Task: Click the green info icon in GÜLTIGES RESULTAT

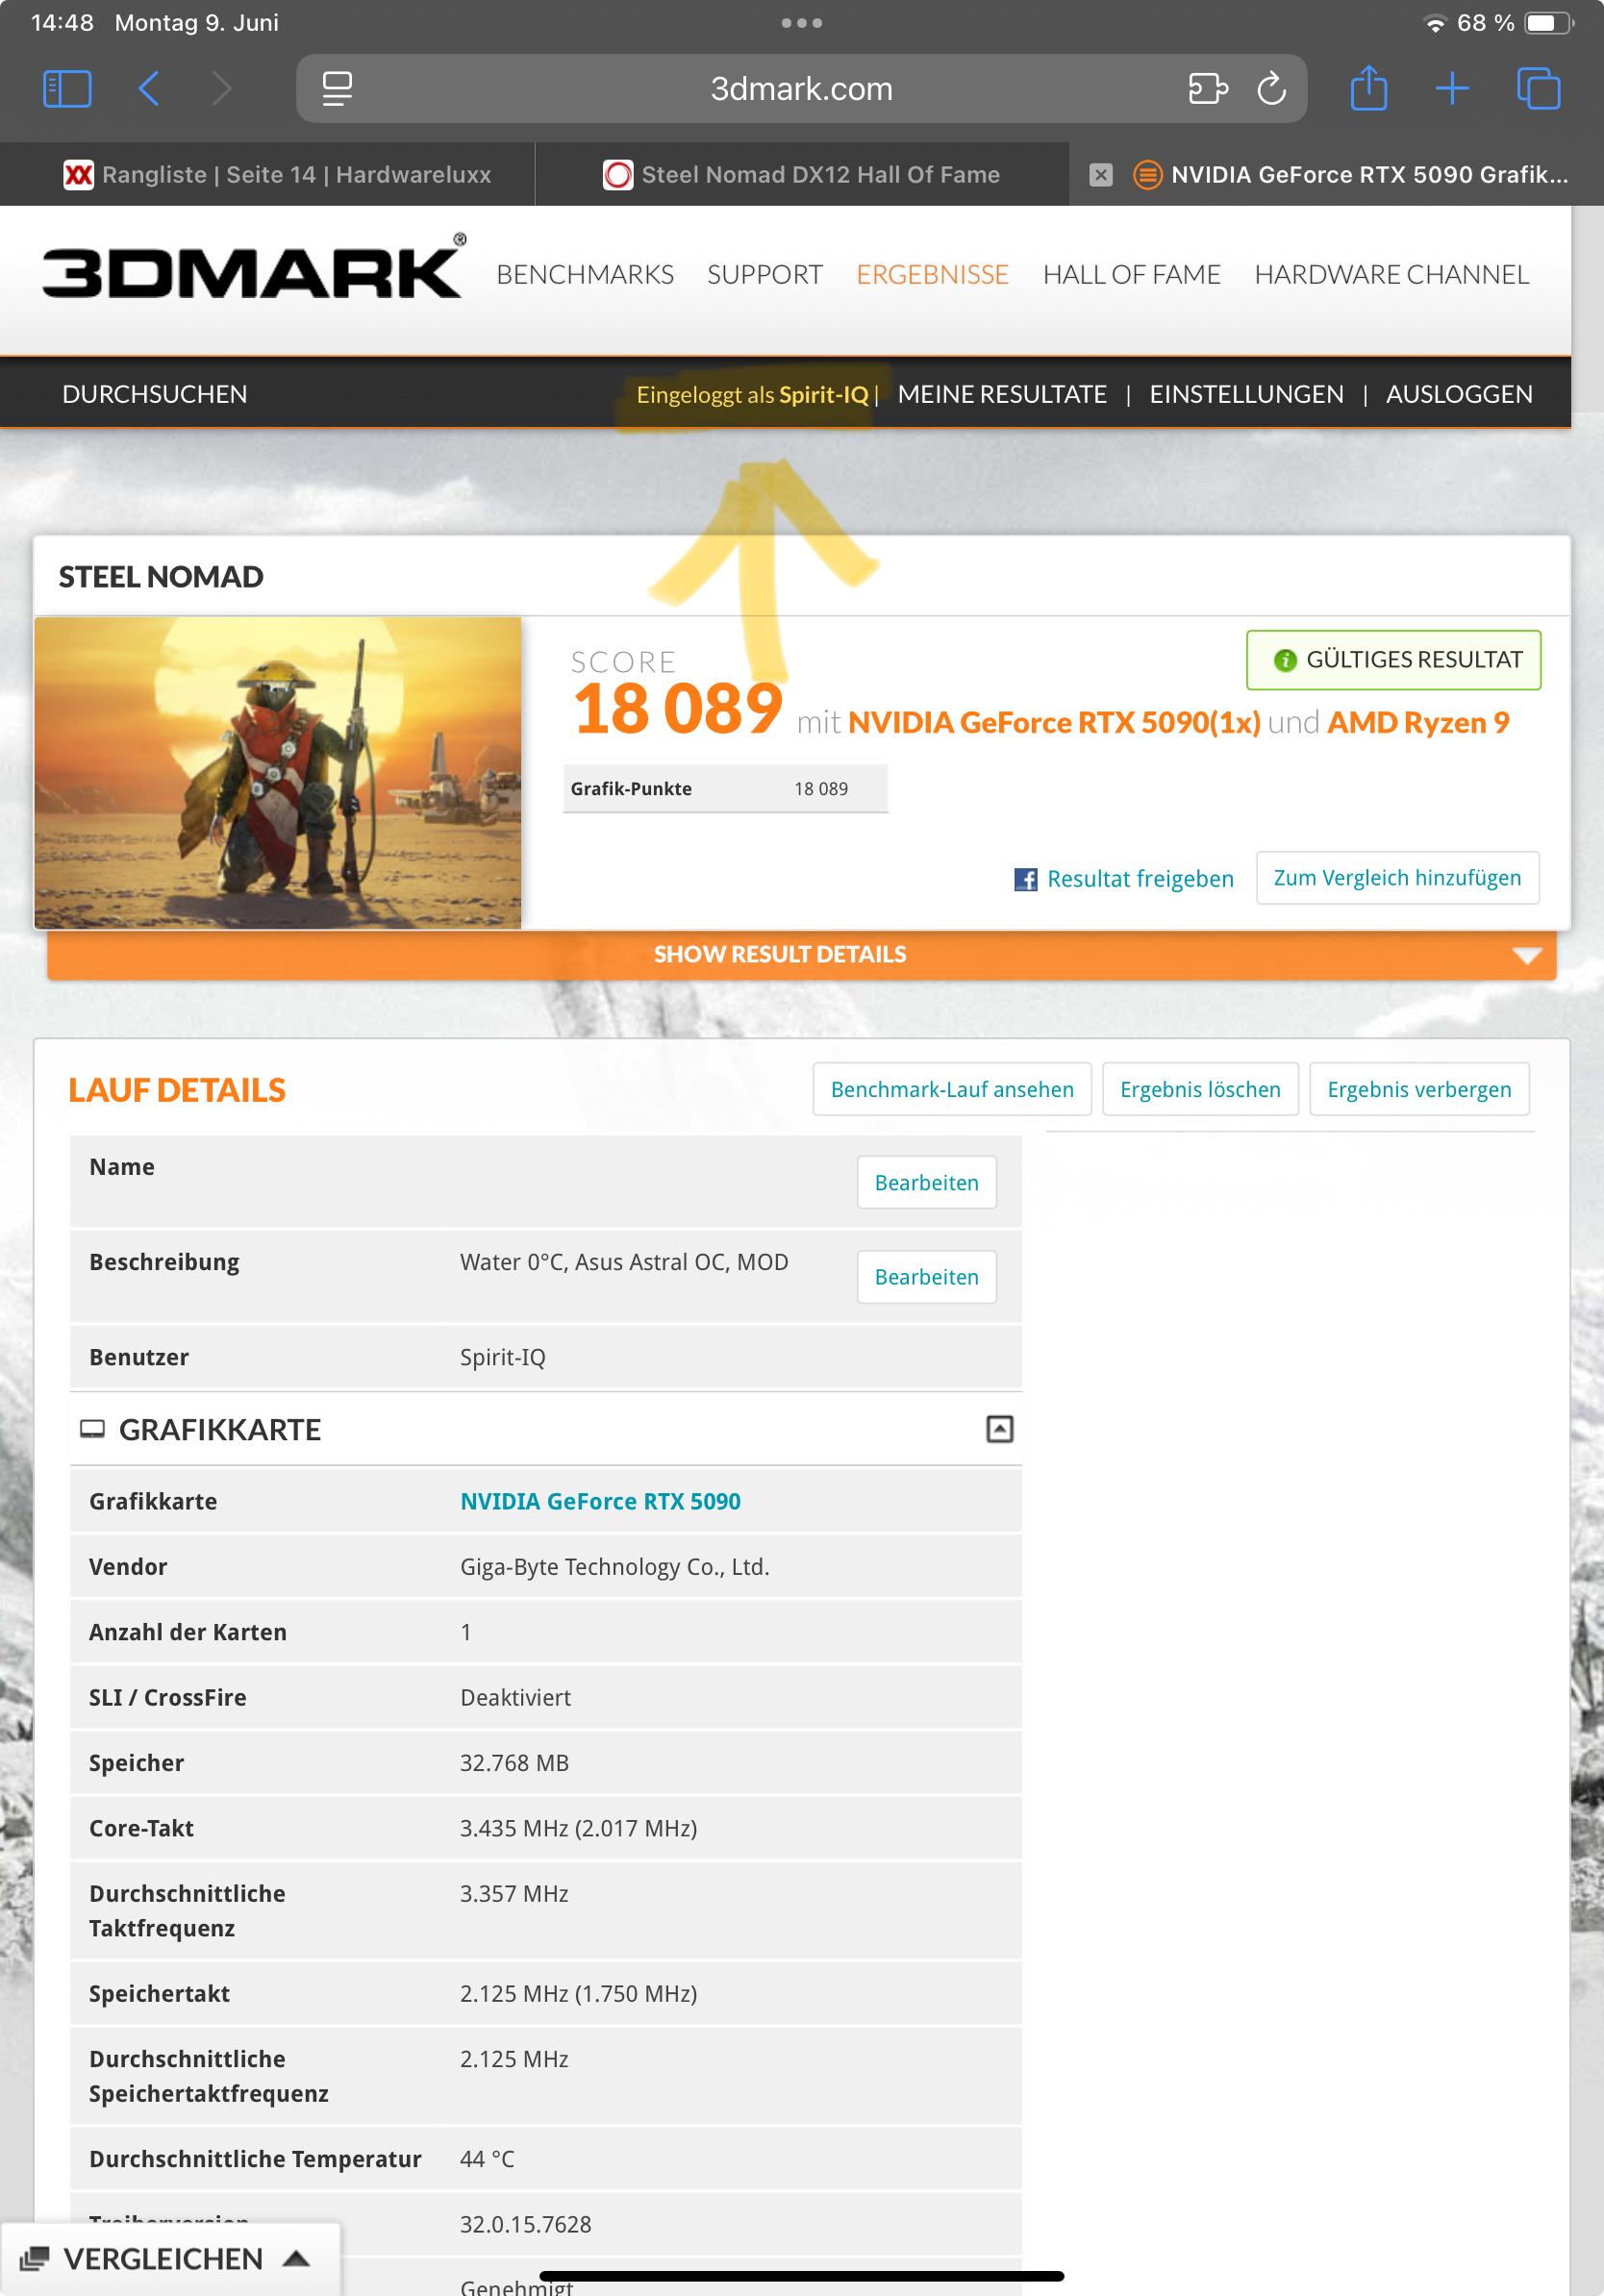Action: click(x=1284, y=660)
